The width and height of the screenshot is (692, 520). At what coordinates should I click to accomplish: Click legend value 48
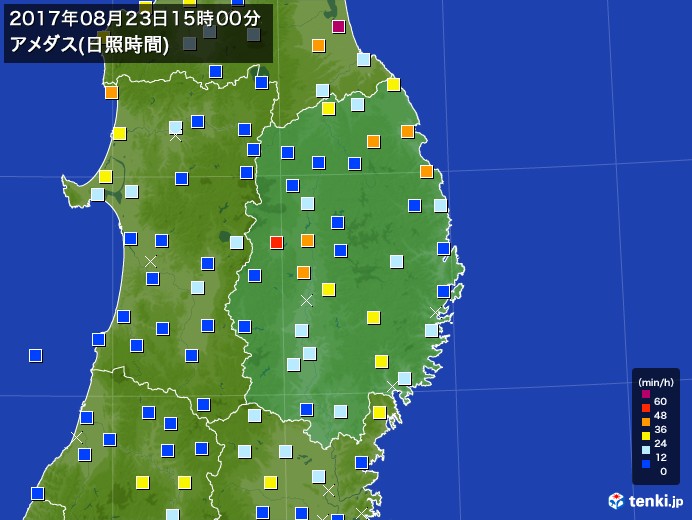pyautogui.click(x=660, y=415)
